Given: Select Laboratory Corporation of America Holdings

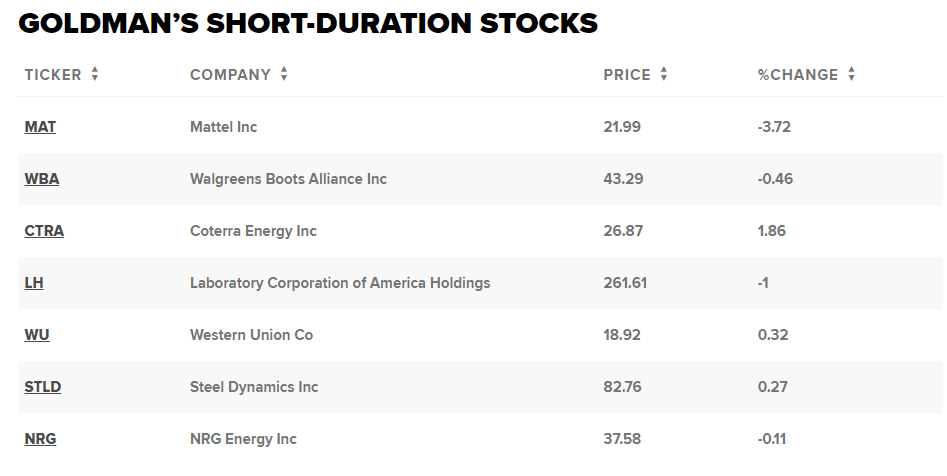Looking at the screenshot, I should click(340, 283).
